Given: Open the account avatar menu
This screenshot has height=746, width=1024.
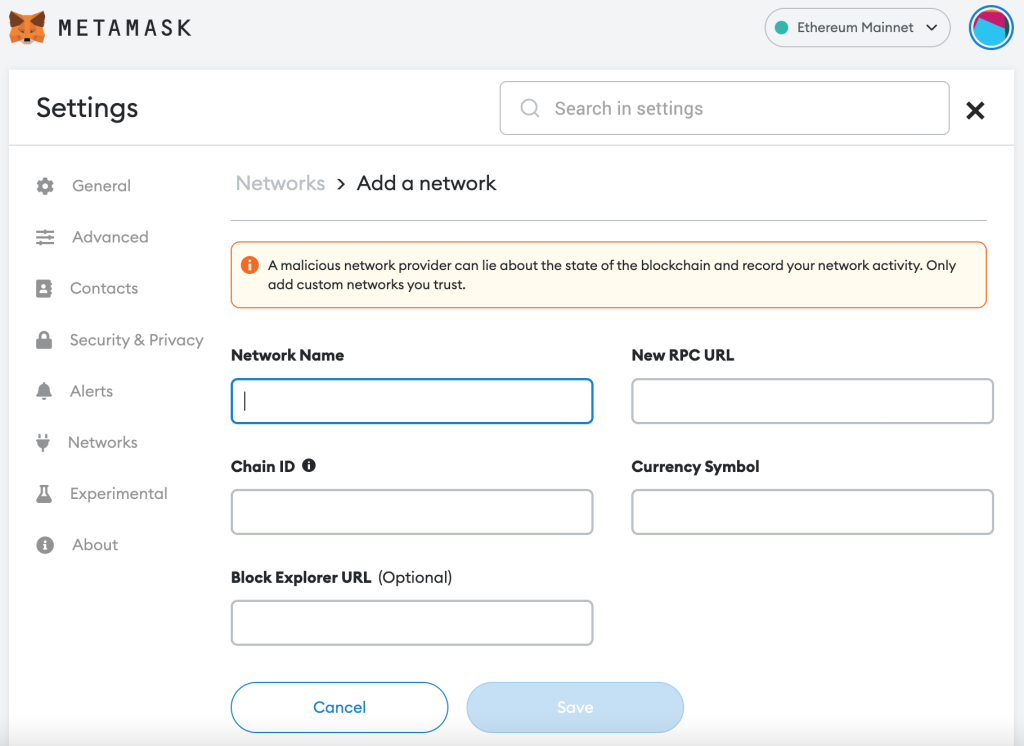Looking at the screenshot, I should point(991,27).
